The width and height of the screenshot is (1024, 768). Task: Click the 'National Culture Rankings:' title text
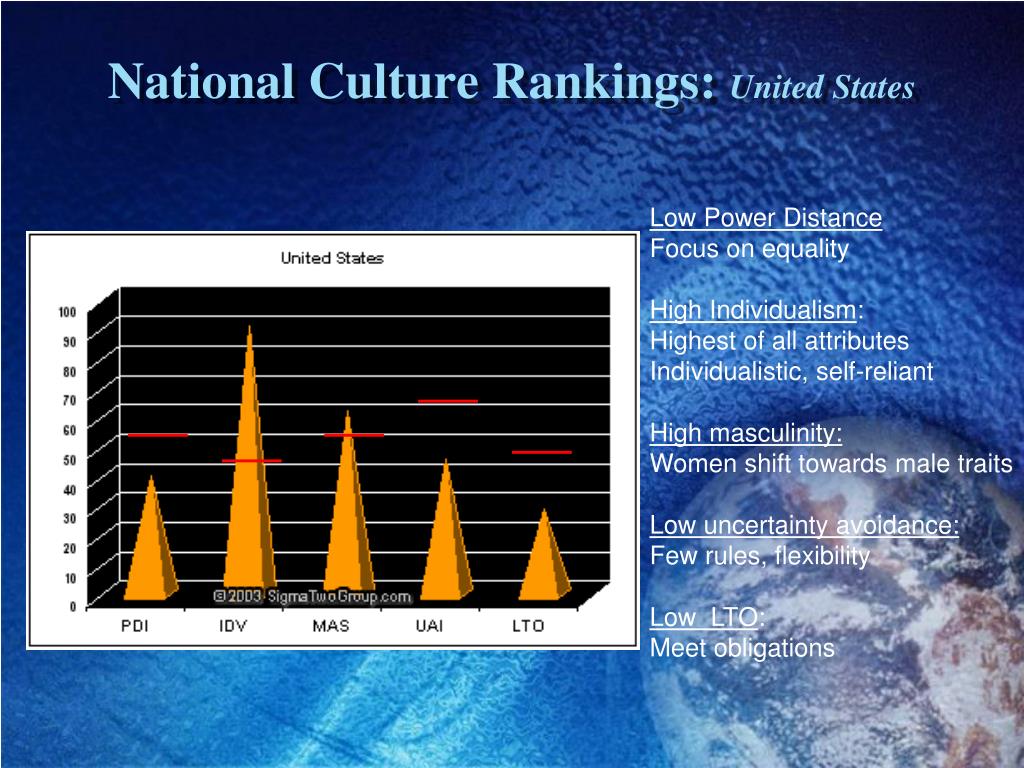pyautogui.click(x=411, y=81)
